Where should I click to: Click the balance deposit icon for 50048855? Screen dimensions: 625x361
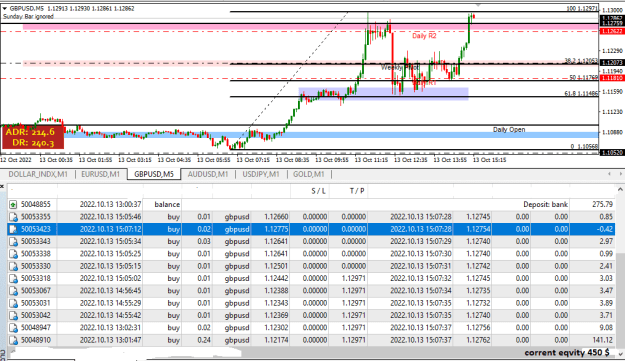(x=13, y=204)
